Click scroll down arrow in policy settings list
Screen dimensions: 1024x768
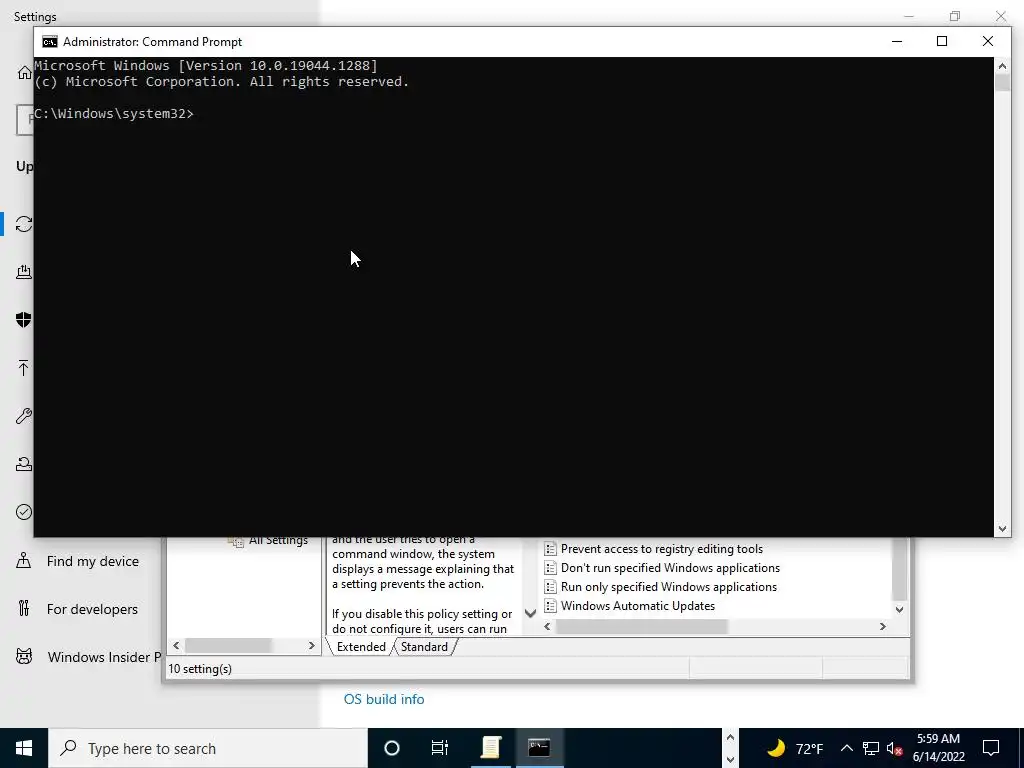pyautogui.click(x=899, y=609)
